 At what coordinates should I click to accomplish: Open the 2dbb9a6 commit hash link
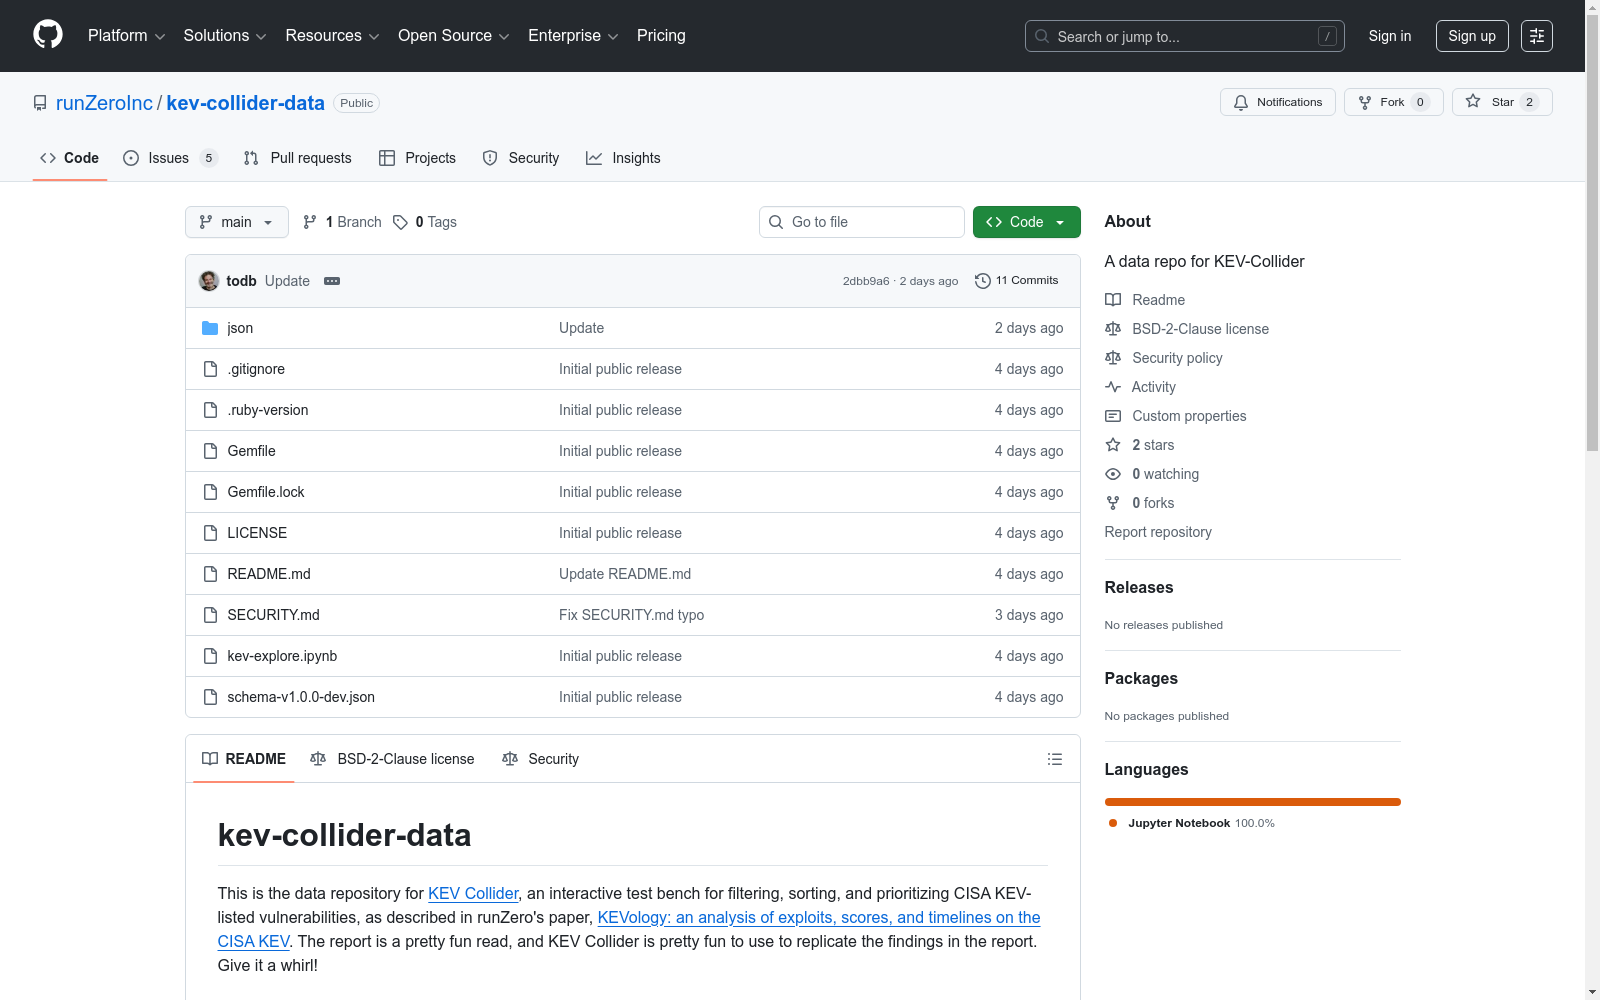(866, 281)
